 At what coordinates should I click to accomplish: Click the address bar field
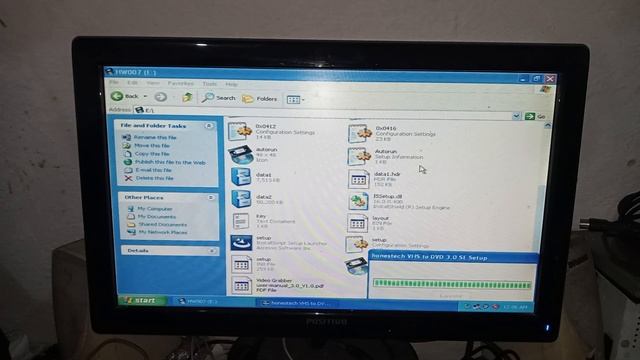(323, 113)
